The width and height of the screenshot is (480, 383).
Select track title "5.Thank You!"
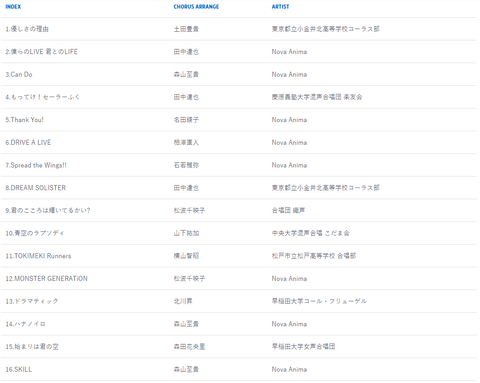24,120
